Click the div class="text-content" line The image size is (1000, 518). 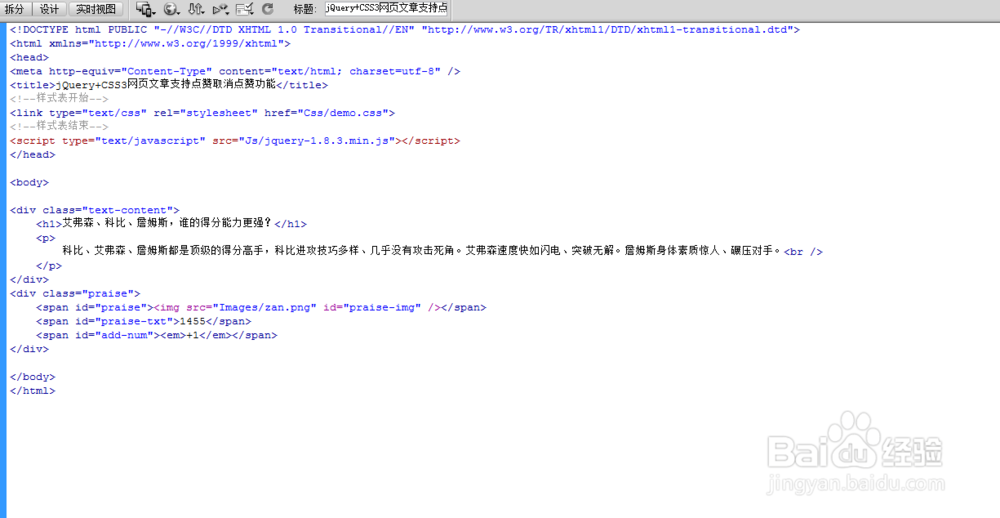(94, 211)
